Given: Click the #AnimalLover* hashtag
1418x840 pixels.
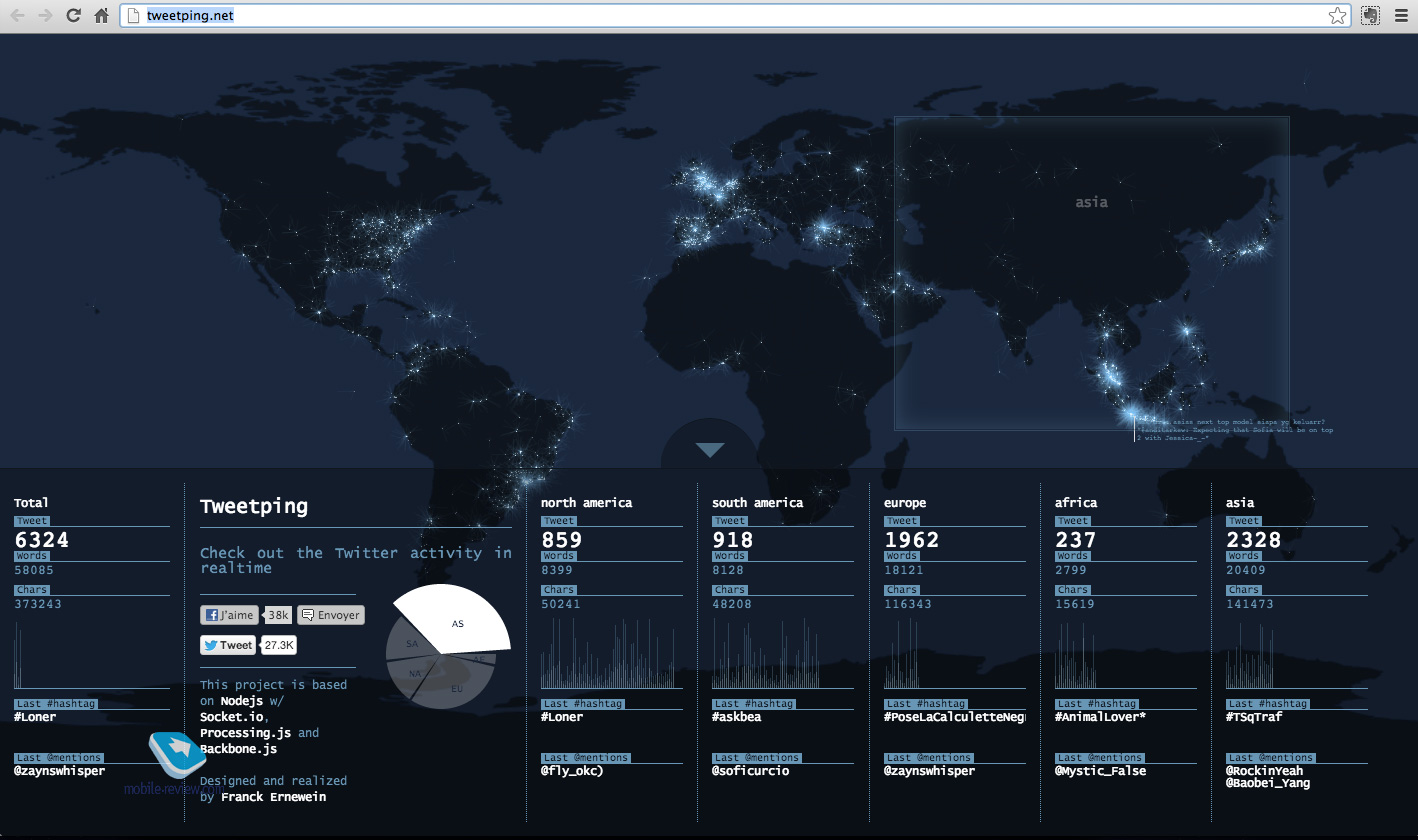Looking at the screenshot, I should pos(1101,717).
